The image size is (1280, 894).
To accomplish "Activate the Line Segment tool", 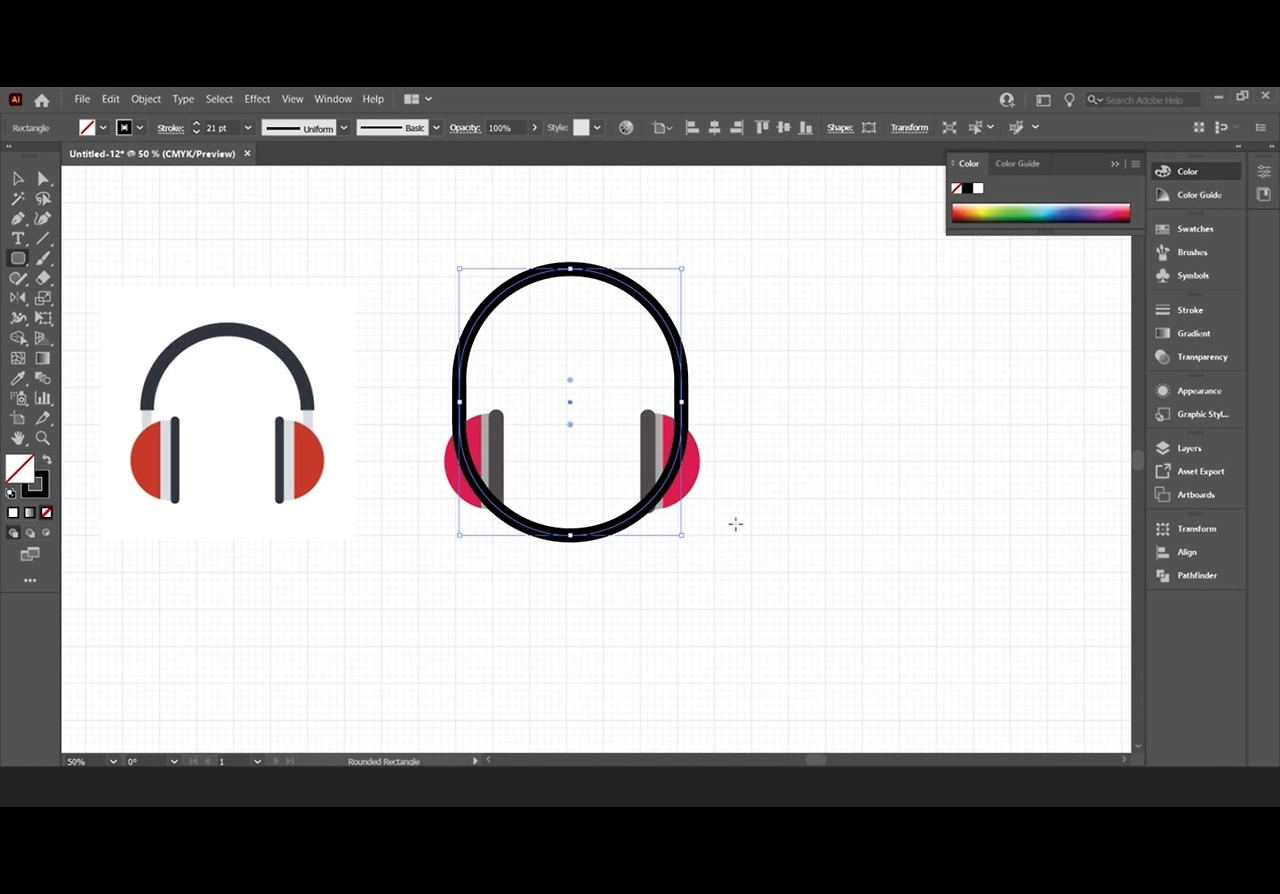I will [43, 238].
